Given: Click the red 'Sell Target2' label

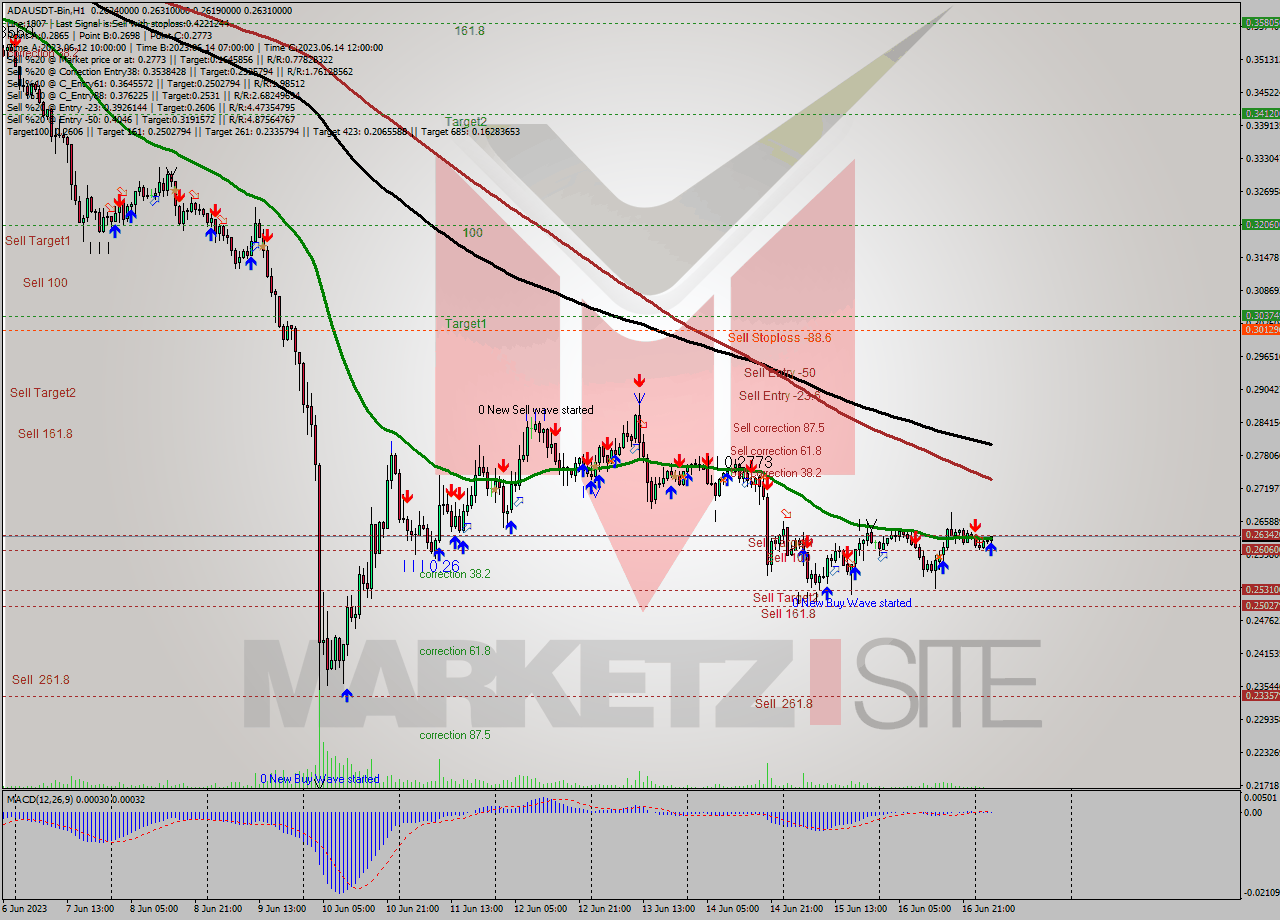Looking at the screenshot, I should pos(43,393).
